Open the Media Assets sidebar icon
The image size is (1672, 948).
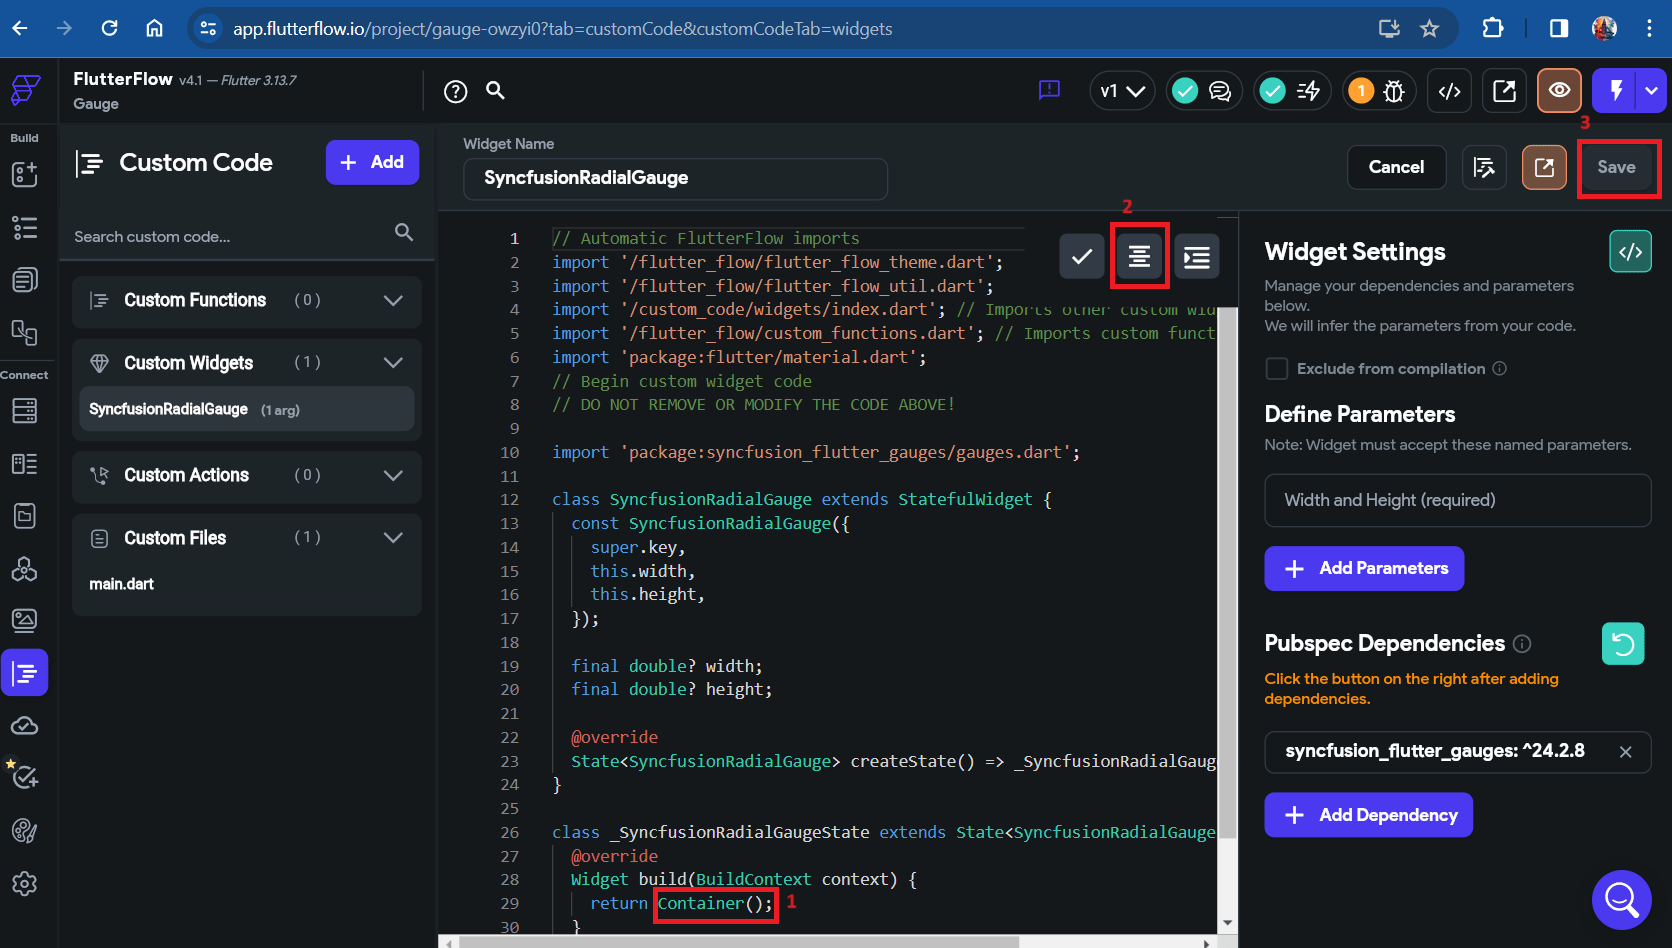click(24, 621)
